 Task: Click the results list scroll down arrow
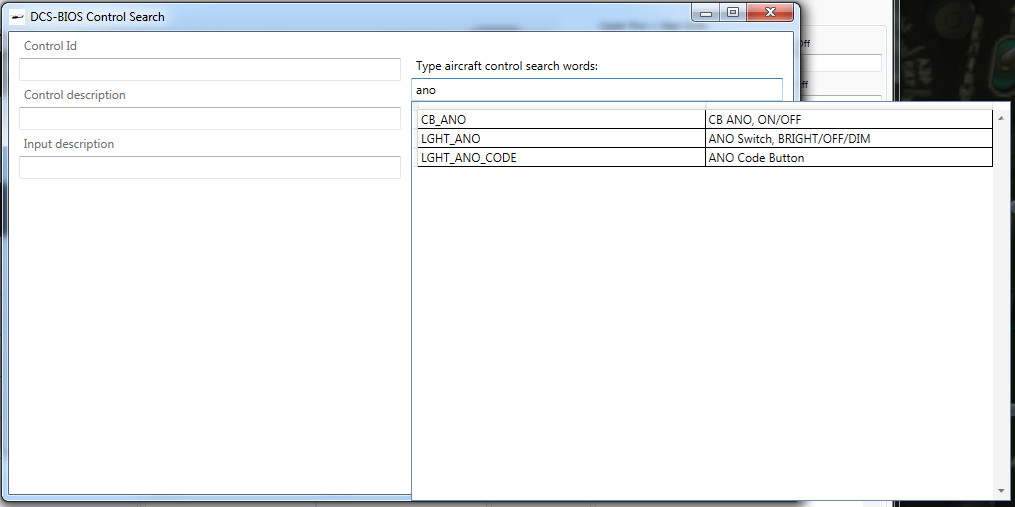tap(1001, 491)
